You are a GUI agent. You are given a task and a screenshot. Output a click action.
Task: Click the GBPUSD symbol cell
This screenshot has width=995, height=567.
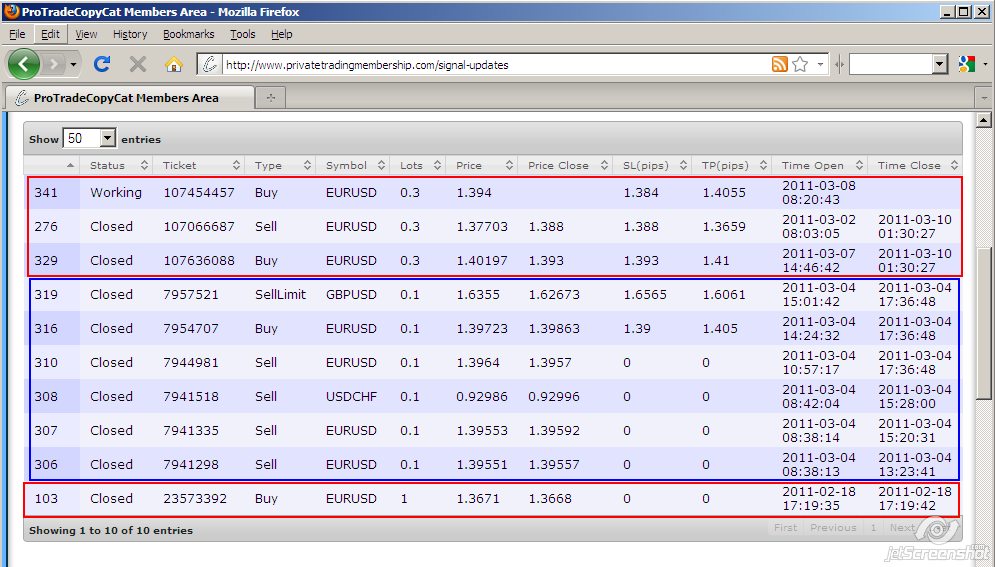[x=351, y=294]
